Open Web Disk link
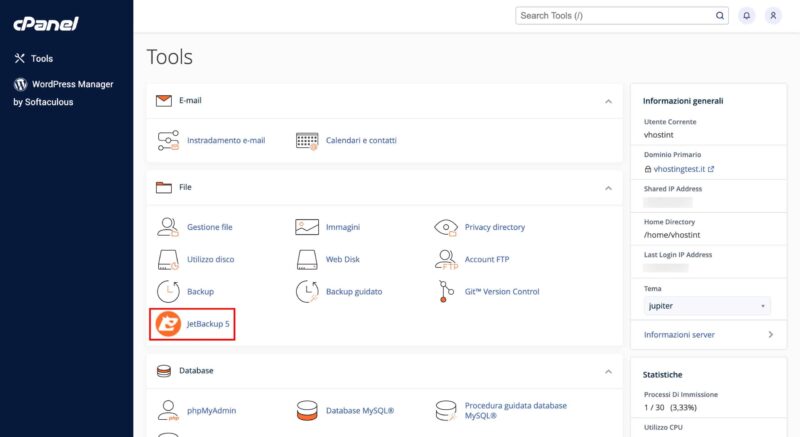 click(x=343, y=259)
